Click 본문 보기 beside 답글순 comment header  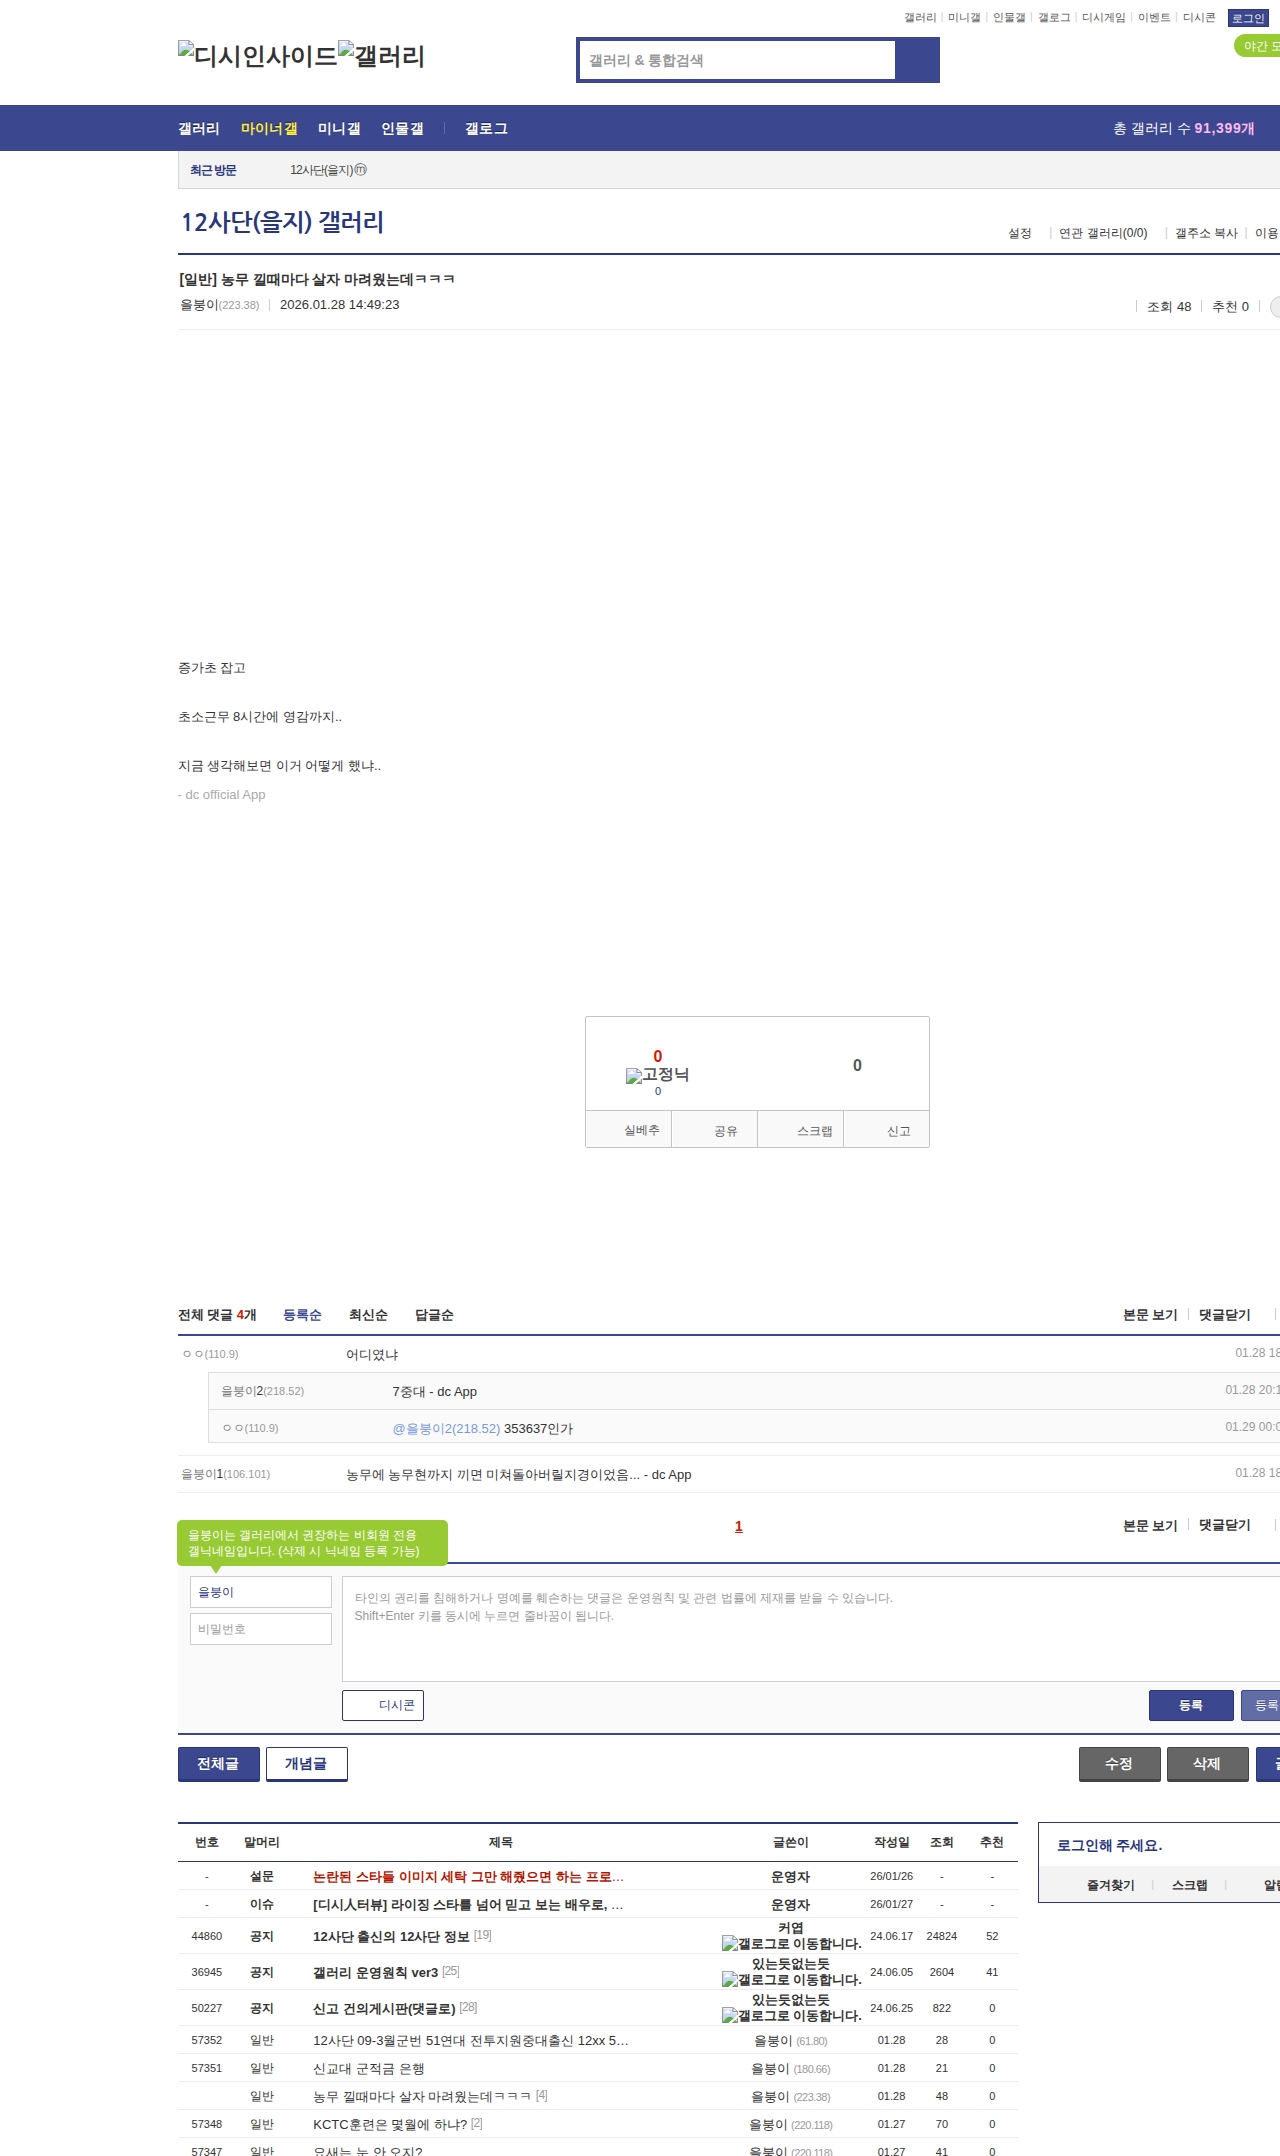click(1150, 1315)
